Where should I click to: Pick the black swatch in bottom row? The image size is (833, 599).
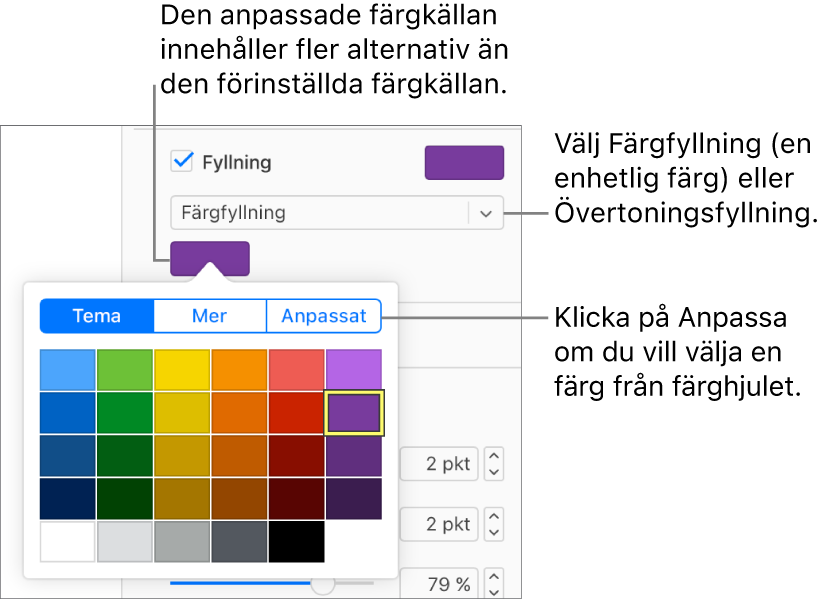tap(296, 541)
